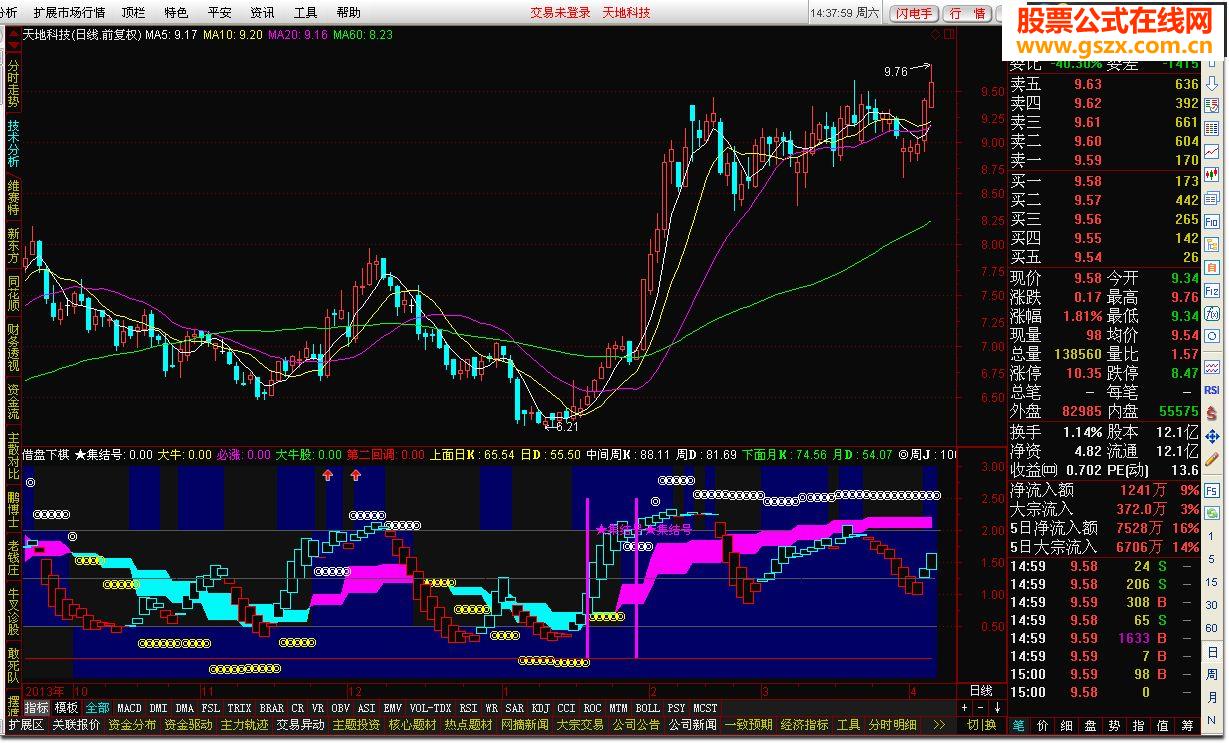Open 主副对比 in left sidebar

click(13, 456)
